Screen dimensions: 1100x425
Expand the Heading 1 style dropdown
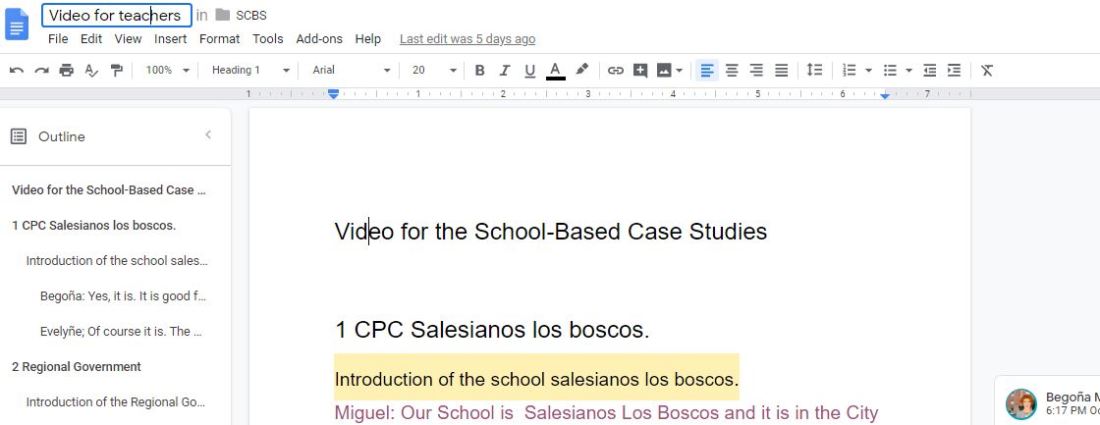click(x=251, y=70)
